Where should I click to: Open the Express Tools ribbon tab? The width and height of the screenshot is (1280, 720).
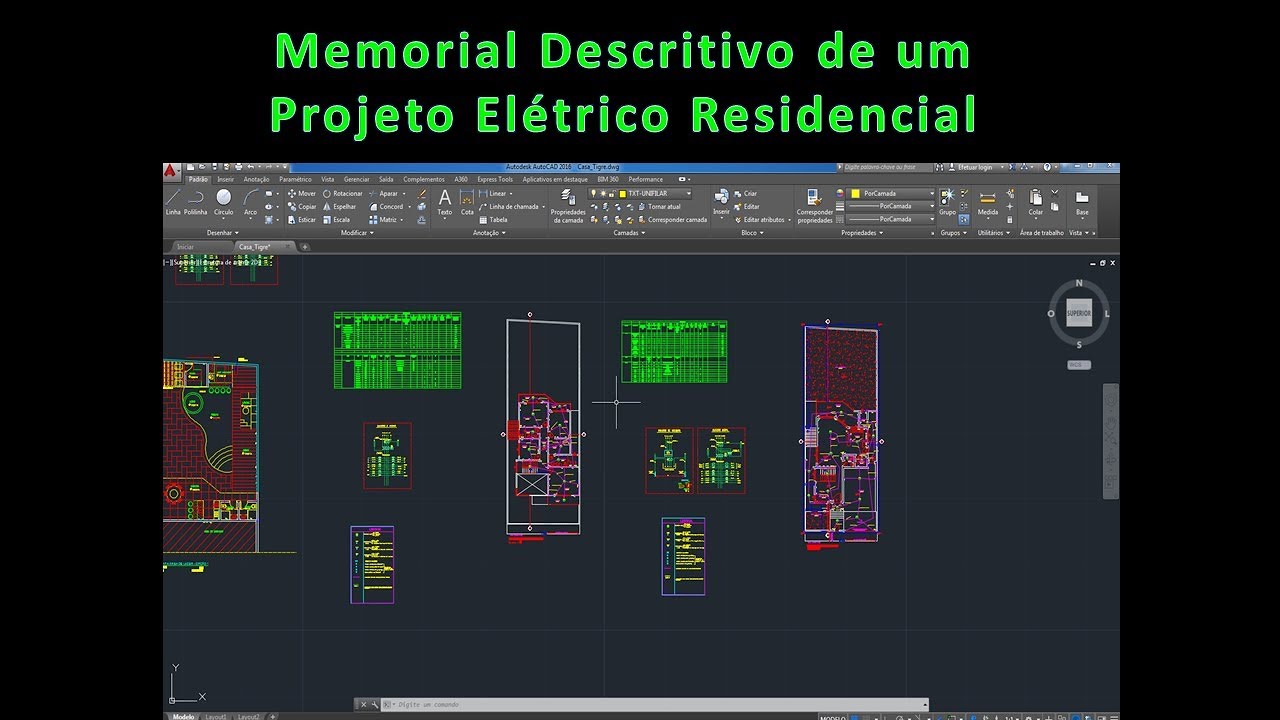495,179
